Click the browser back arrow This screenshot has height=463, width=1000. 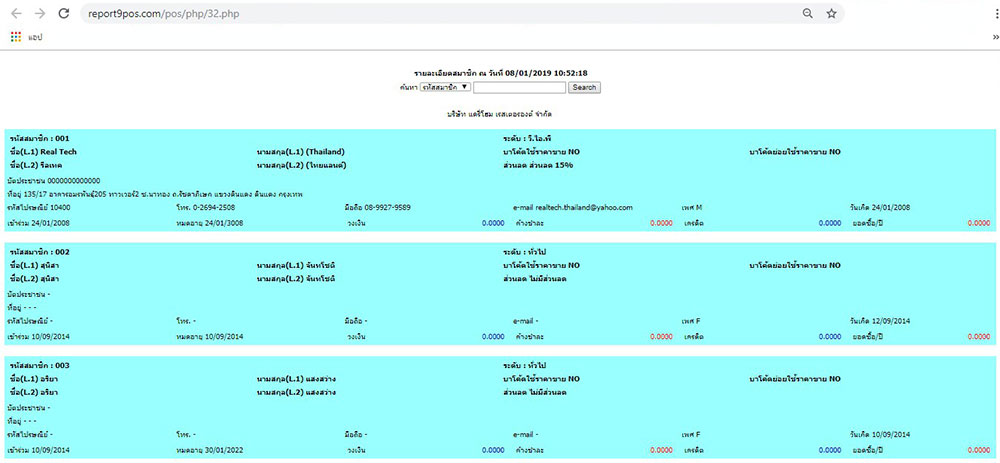coord(15,14)
